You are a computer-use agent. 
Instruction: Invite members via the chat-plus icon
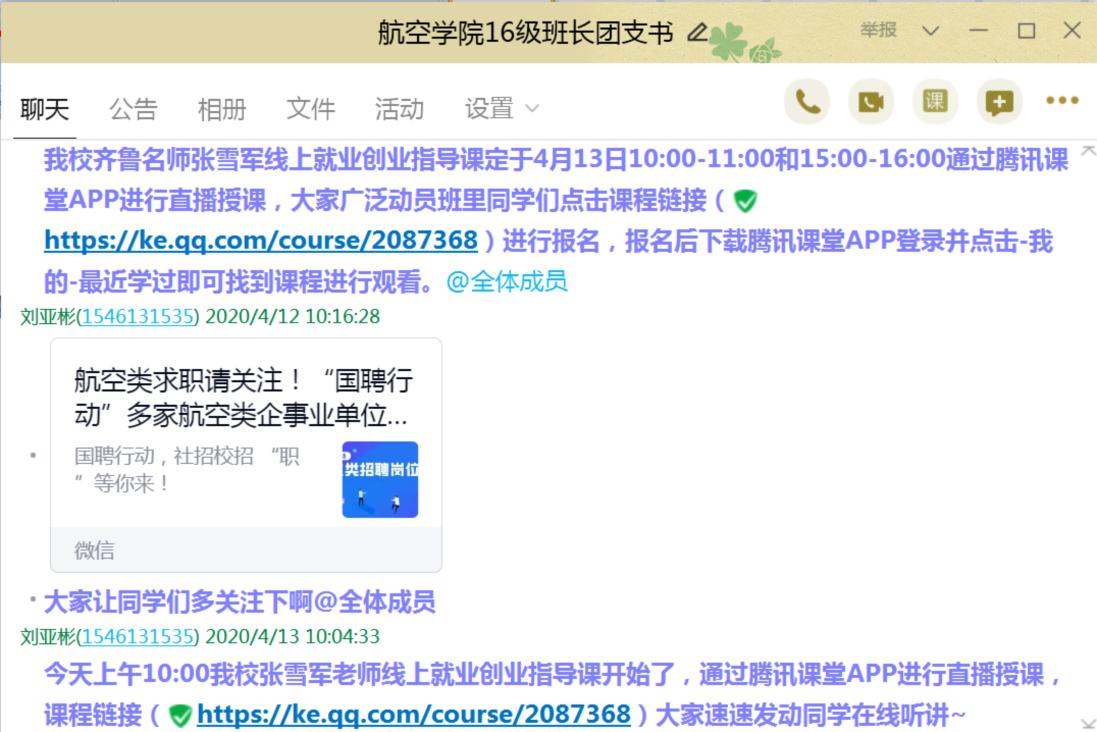[999, 102]
